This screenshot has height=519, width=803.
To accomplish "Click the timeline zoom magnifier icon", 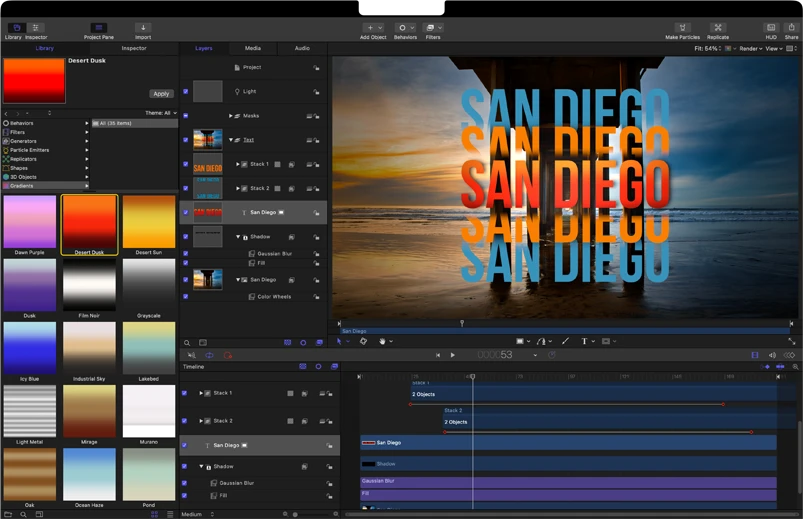I will (795, 367).
